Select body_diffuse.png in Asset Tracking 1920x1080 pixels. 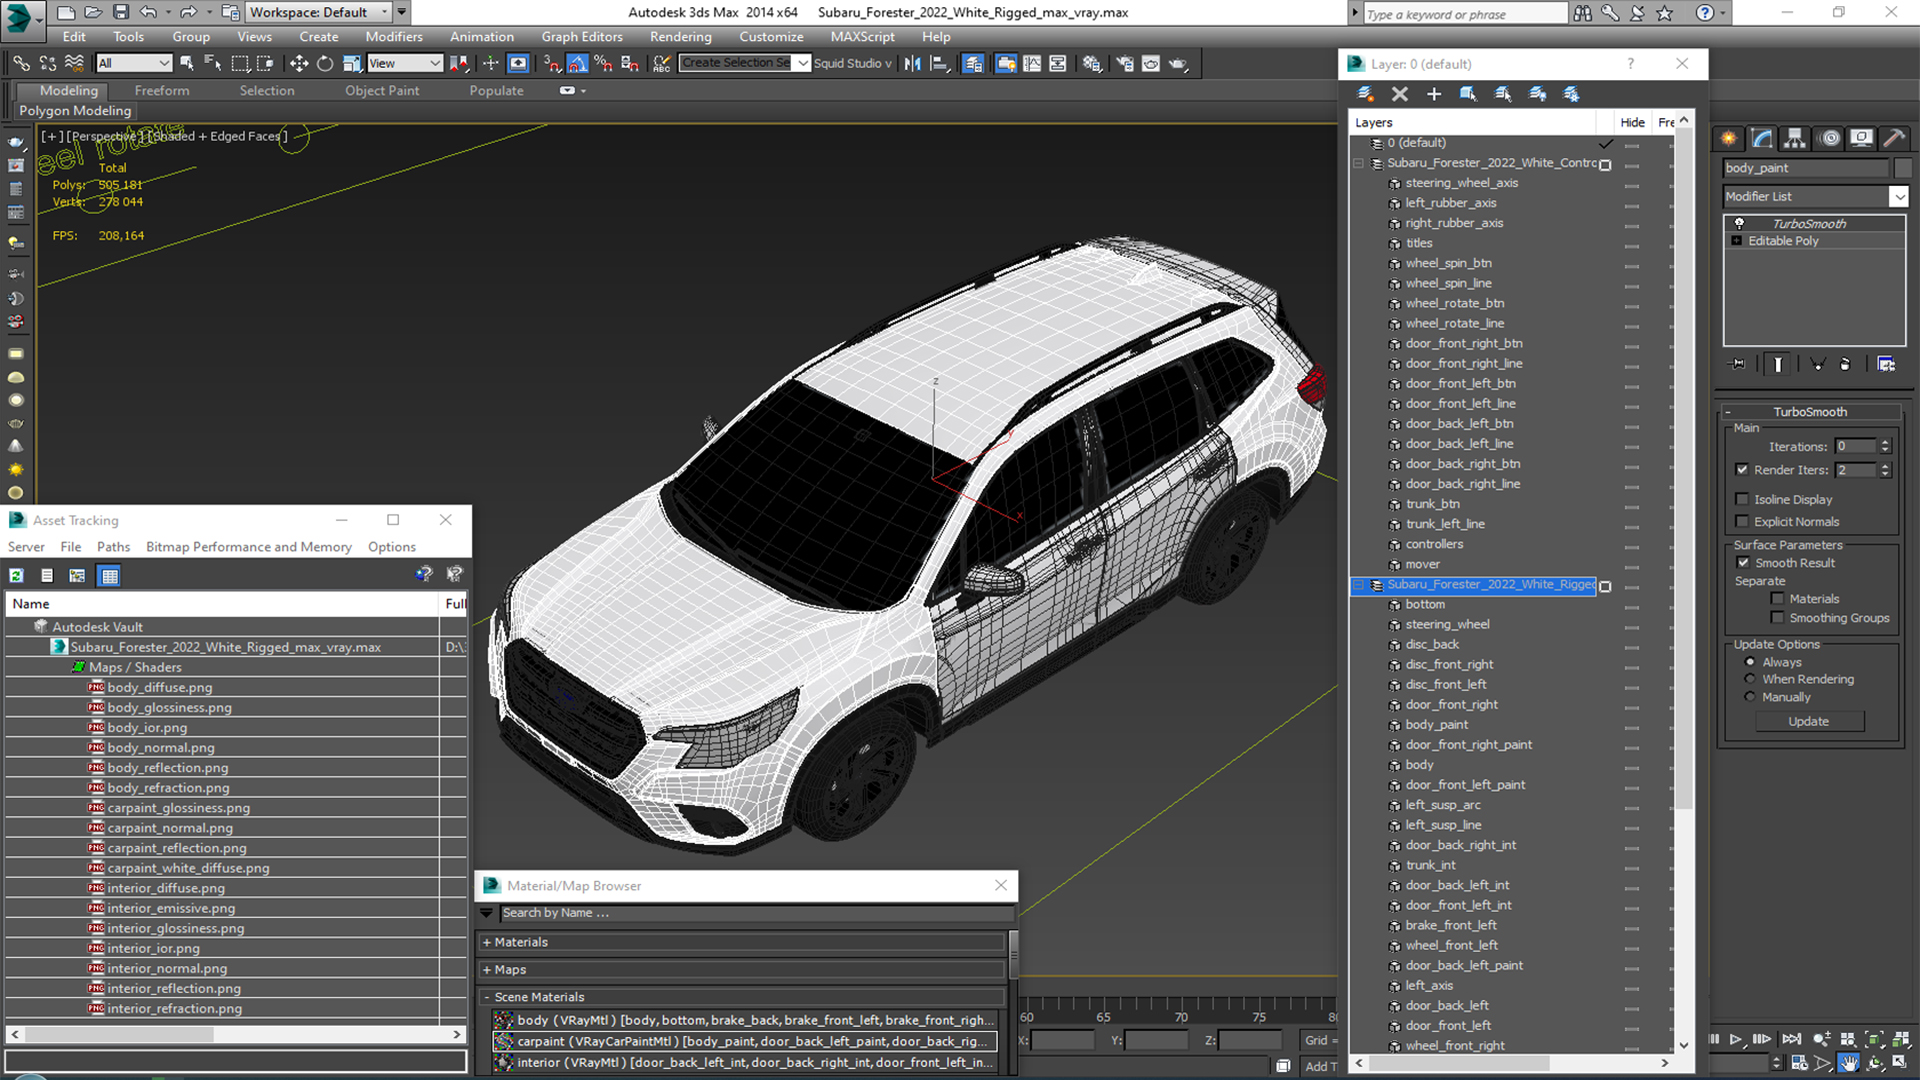(160, 687)
